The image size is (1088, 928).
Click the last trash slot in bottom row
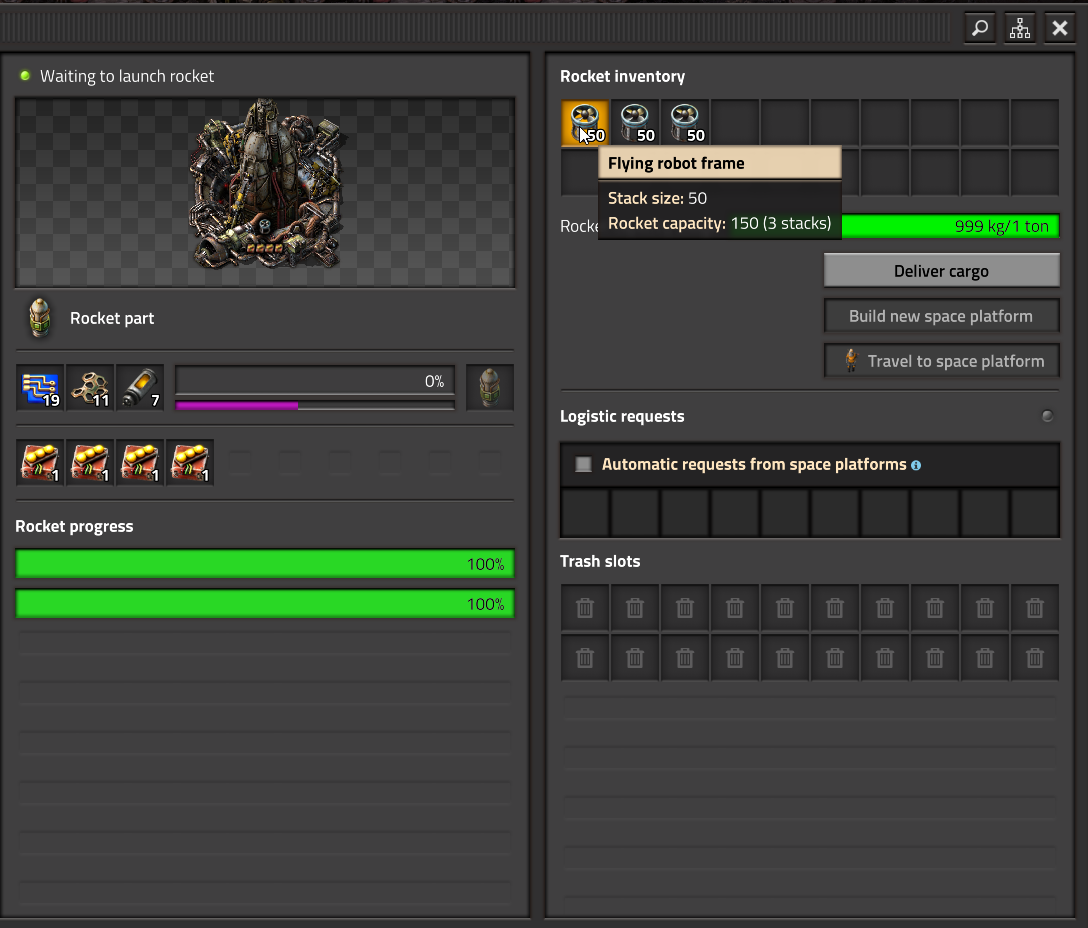[1035, 657]
